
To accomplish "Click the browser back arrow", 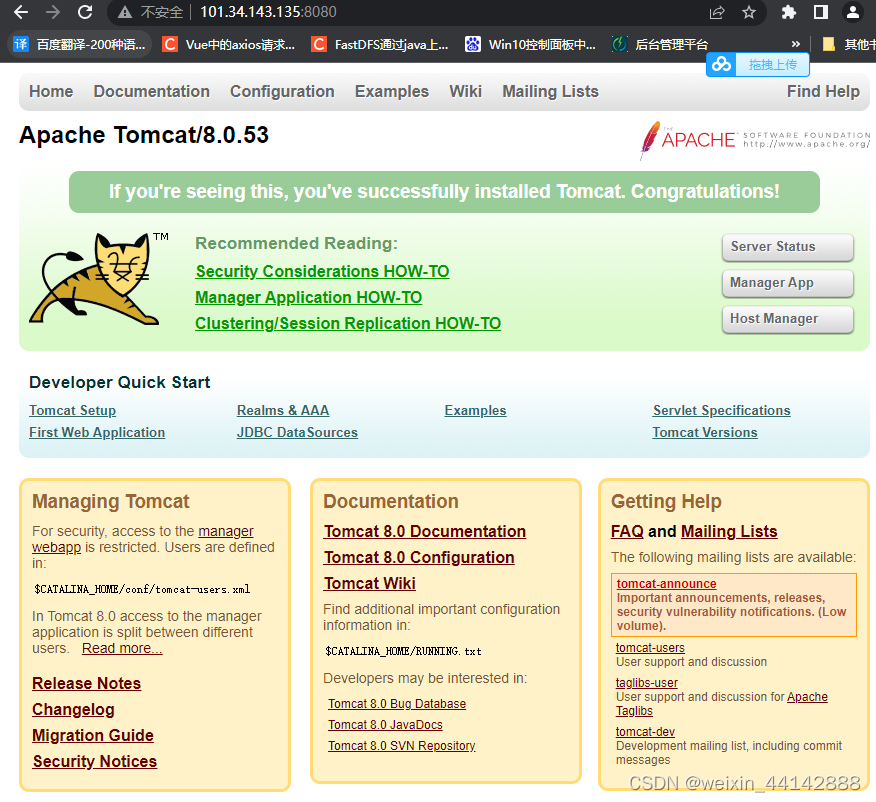I will point(21,12).
